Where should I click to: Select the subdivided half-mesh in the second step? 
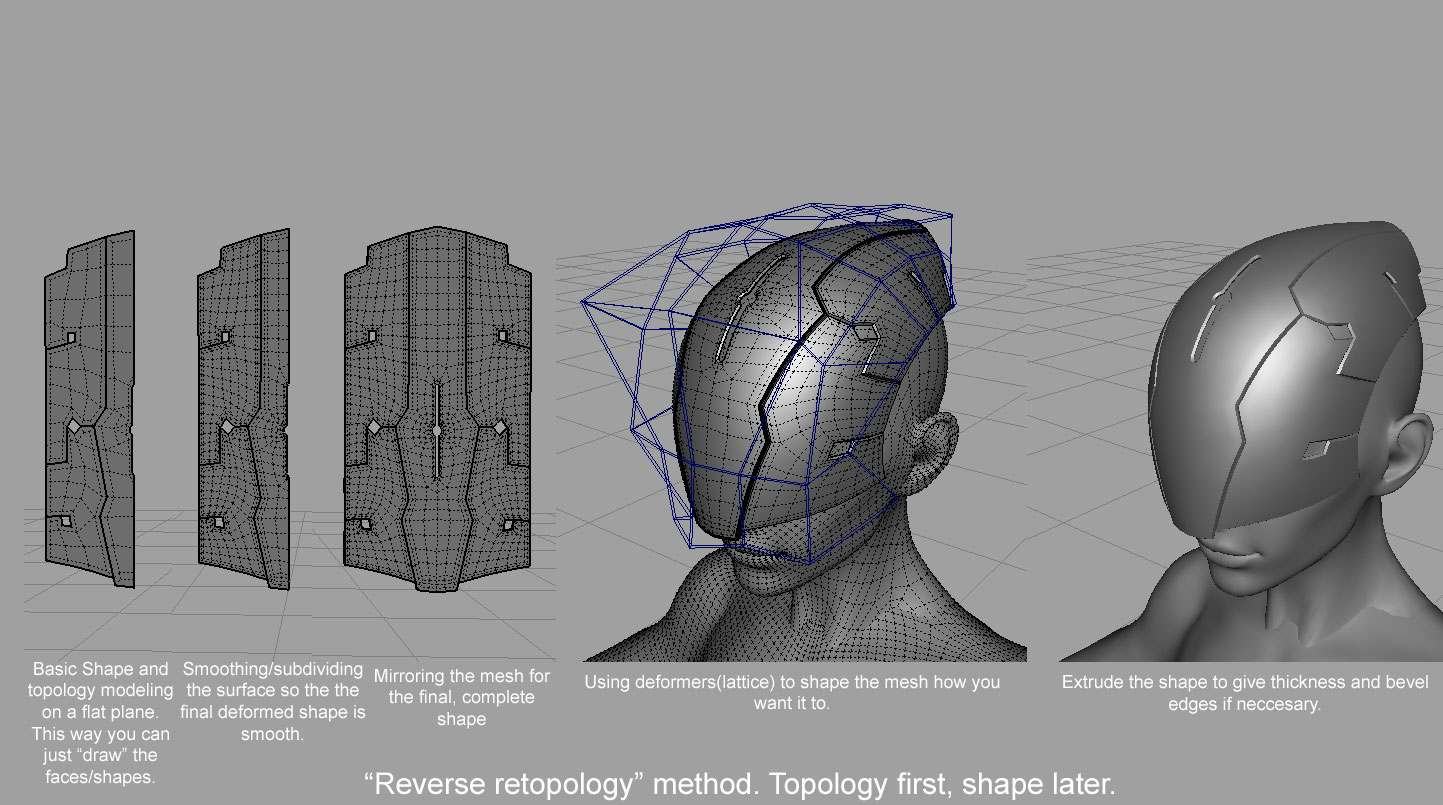coord(245,408)
